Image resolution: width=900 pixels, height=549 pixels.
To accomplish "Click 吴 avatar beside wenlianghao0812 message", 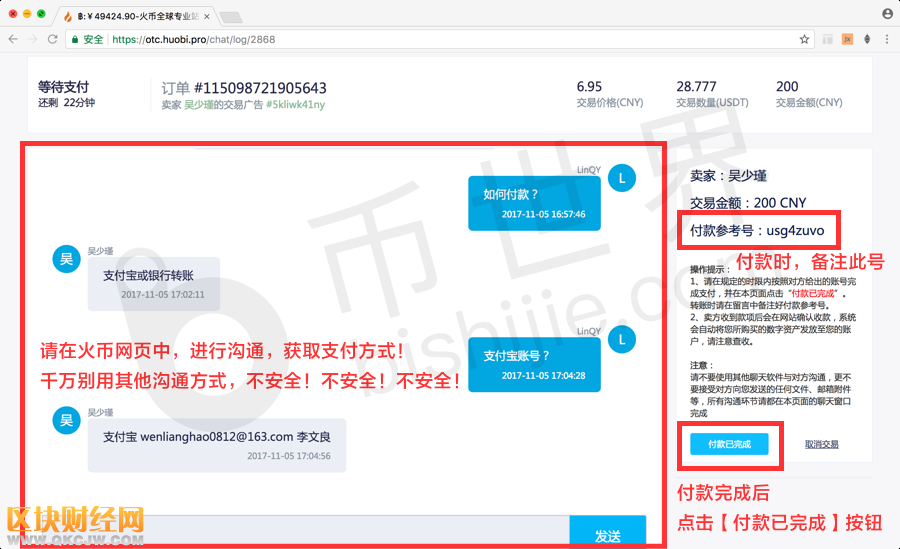I will click(x=67, y=420).
